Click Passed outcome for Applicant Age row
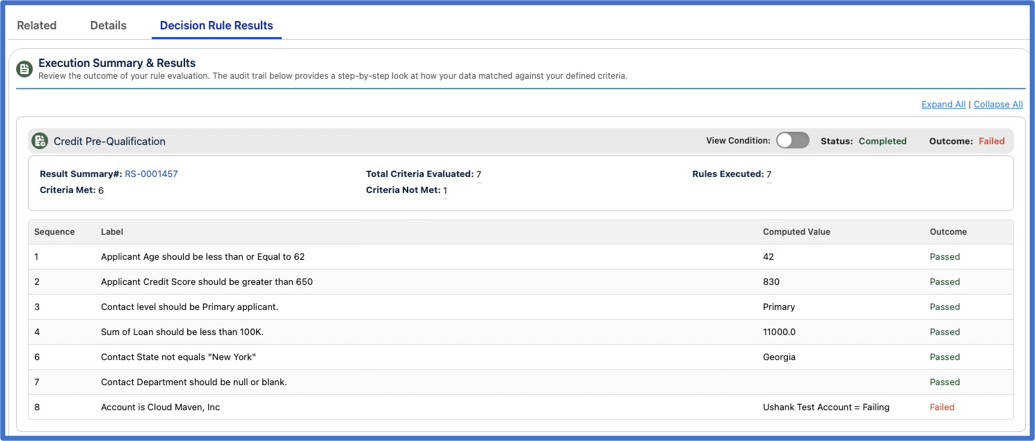Image resolution: width=1035 pixels, height=441 pixels. 945,257
